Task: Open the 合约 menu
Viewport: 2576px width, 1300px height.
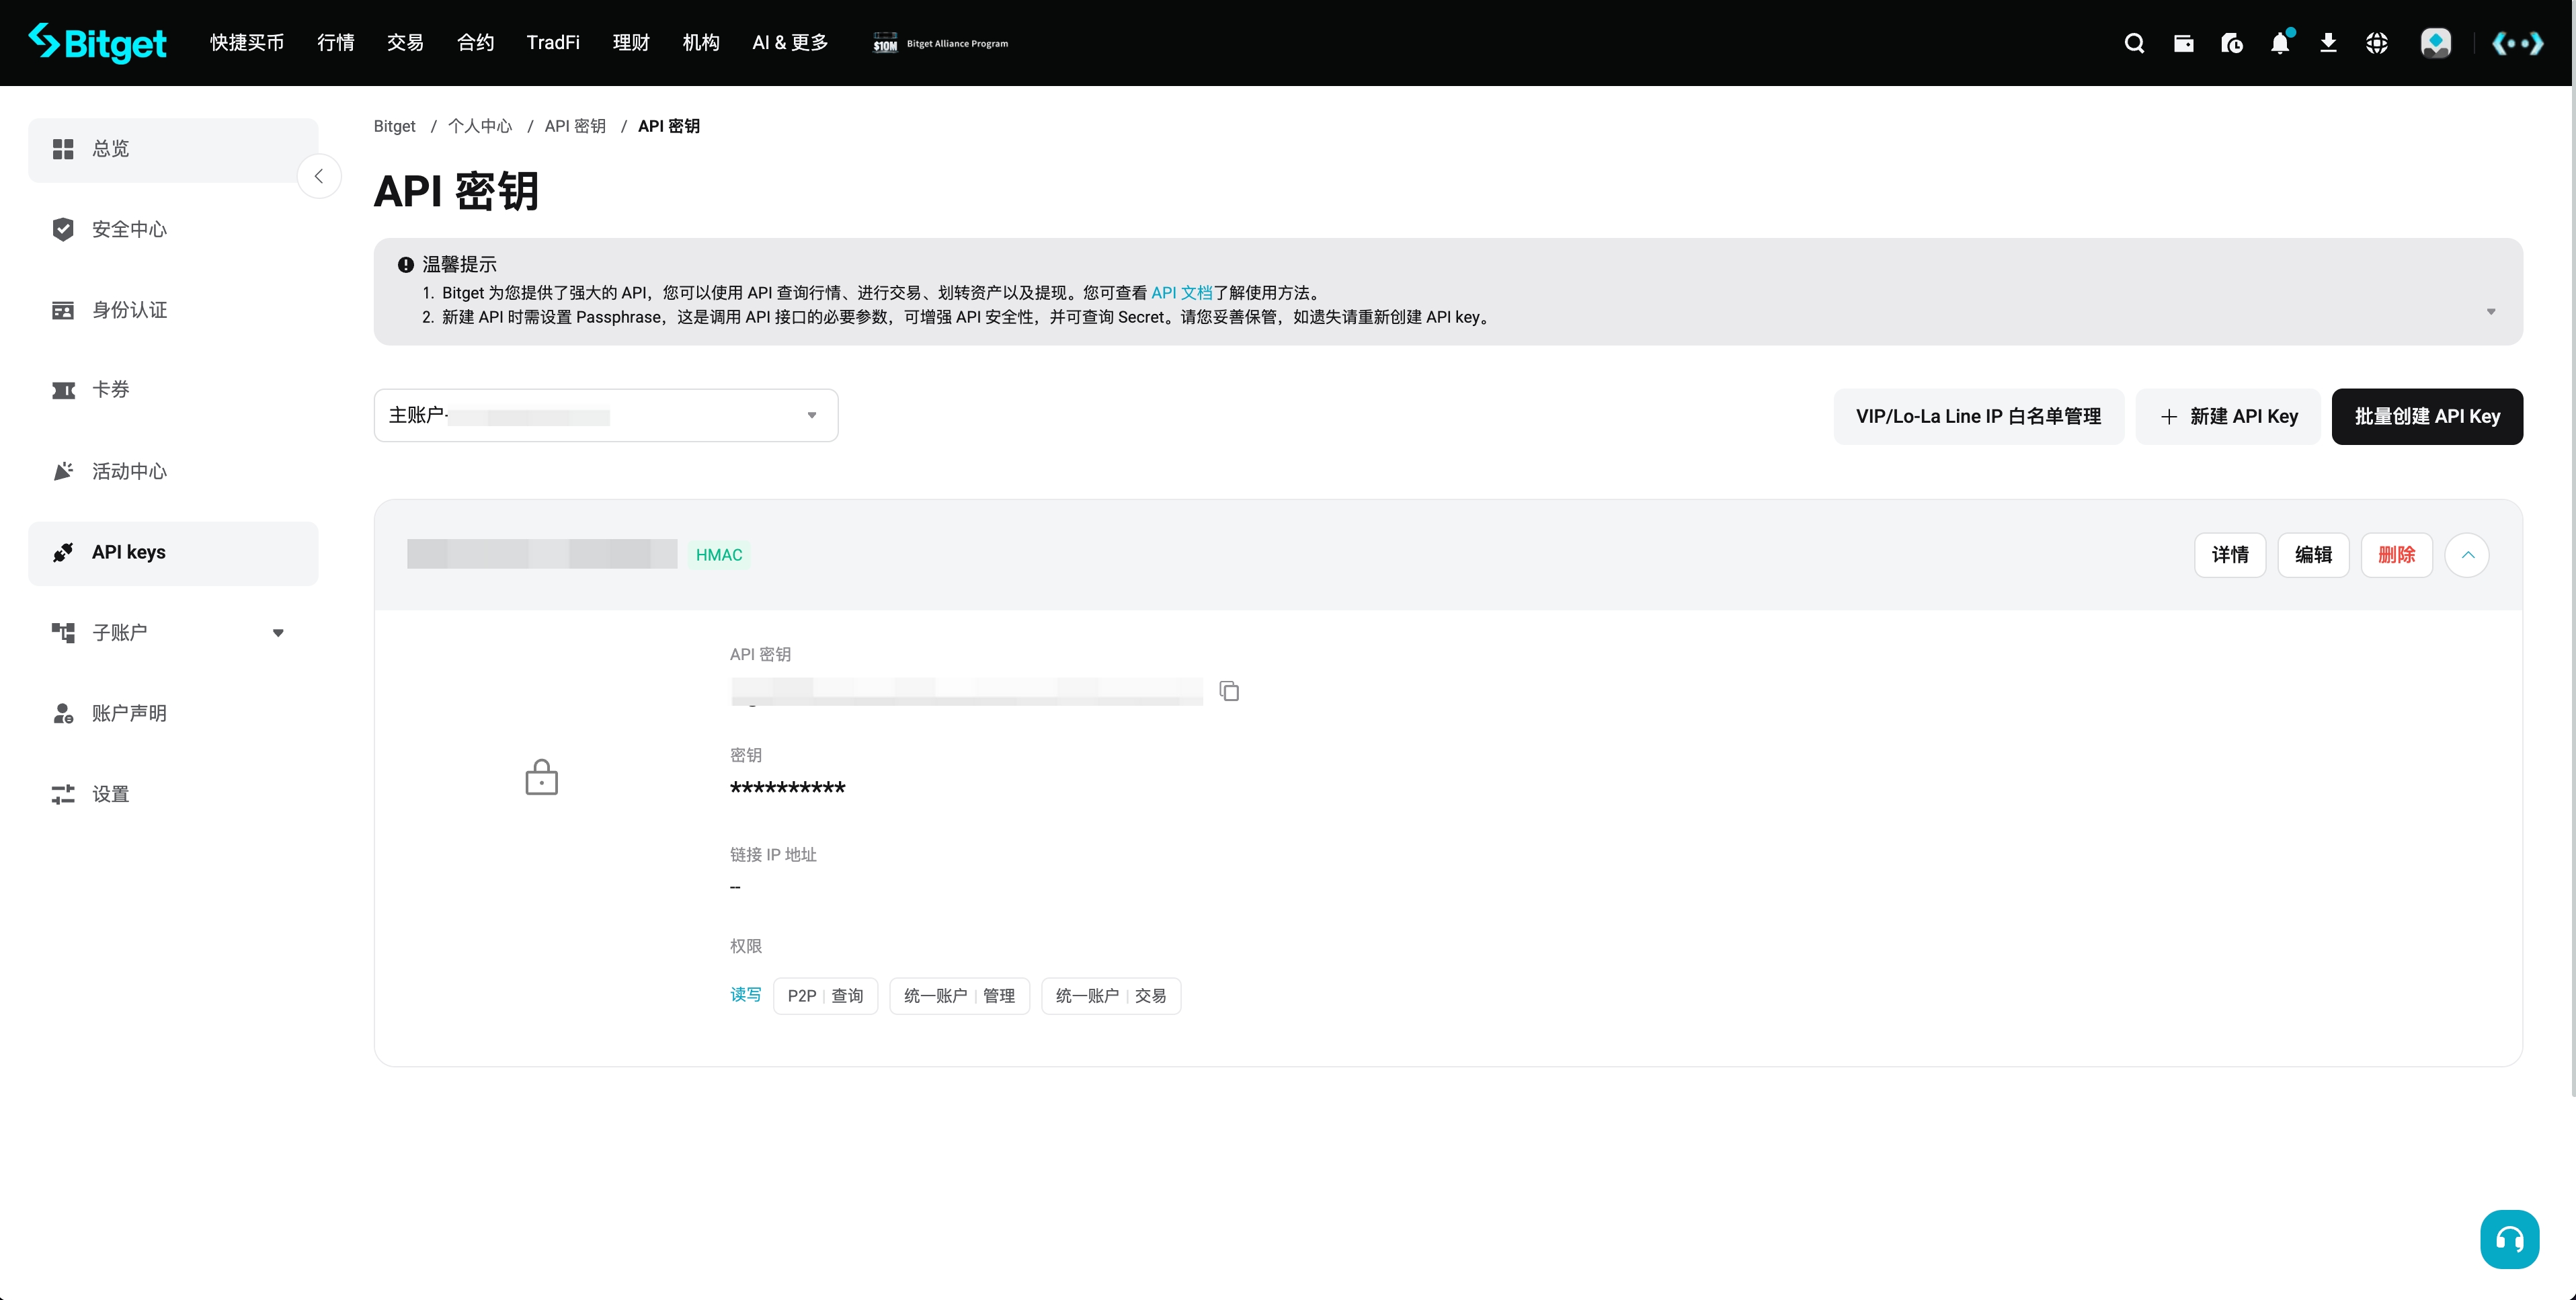Action: (x=475, y=43)
